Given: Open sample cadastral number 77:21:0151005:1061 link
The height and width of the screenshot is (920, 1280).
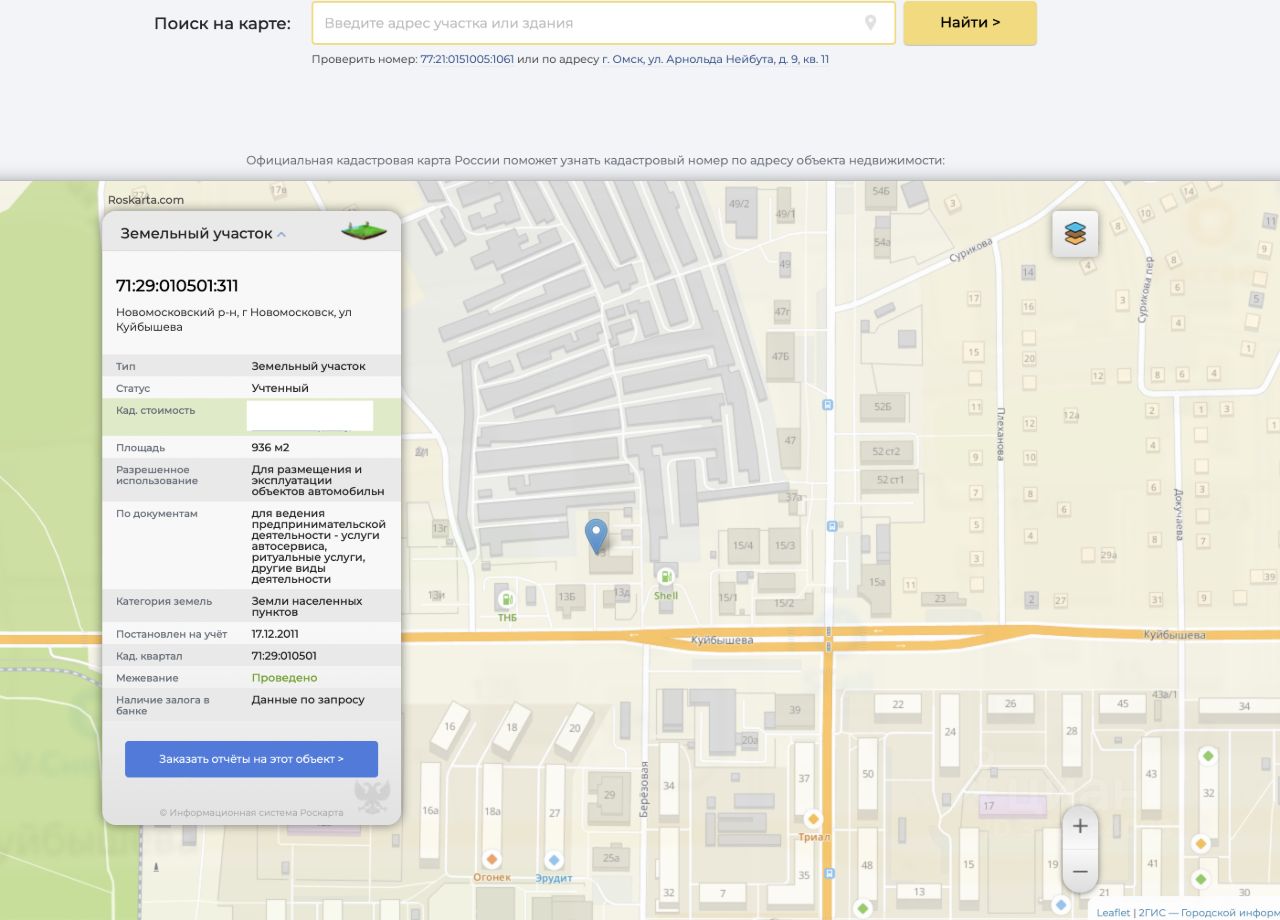Looking at the screenshot, I should pos(467,59).
